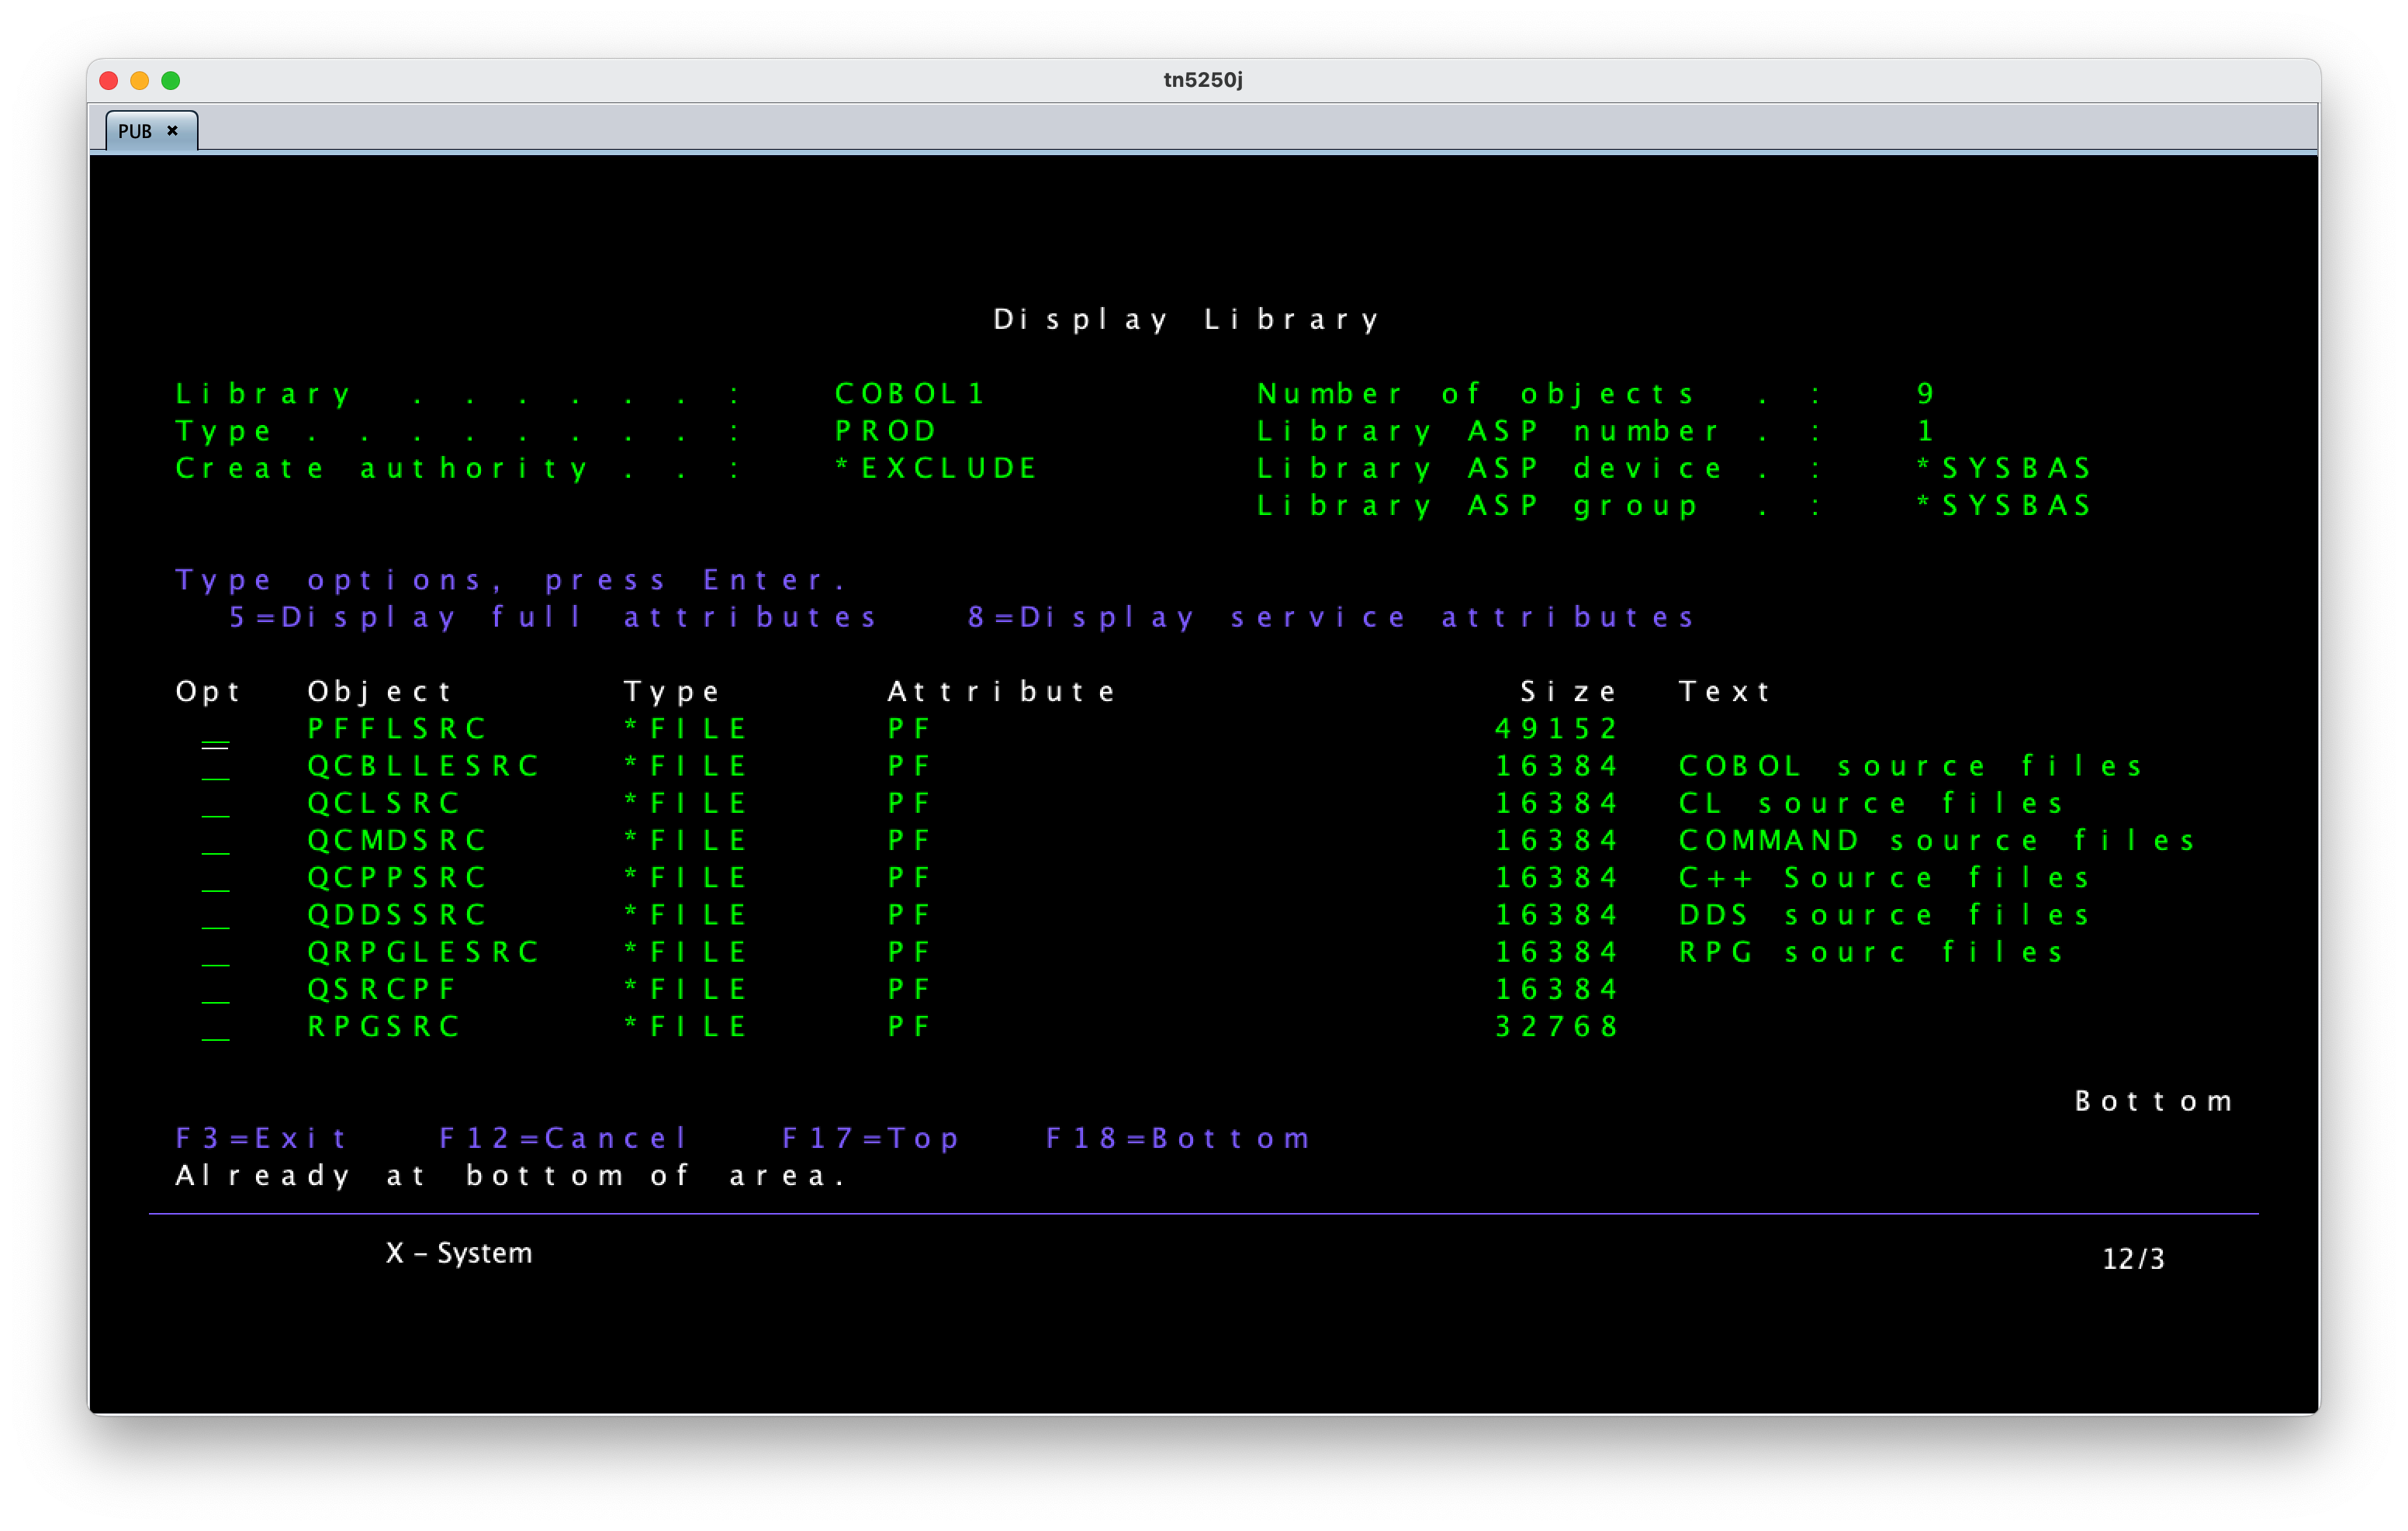Click the 'Already at bottom of area.' message
The height and width of the screenshot is (1531, 2408).
pyautogui.click(x=511, y=1175)
